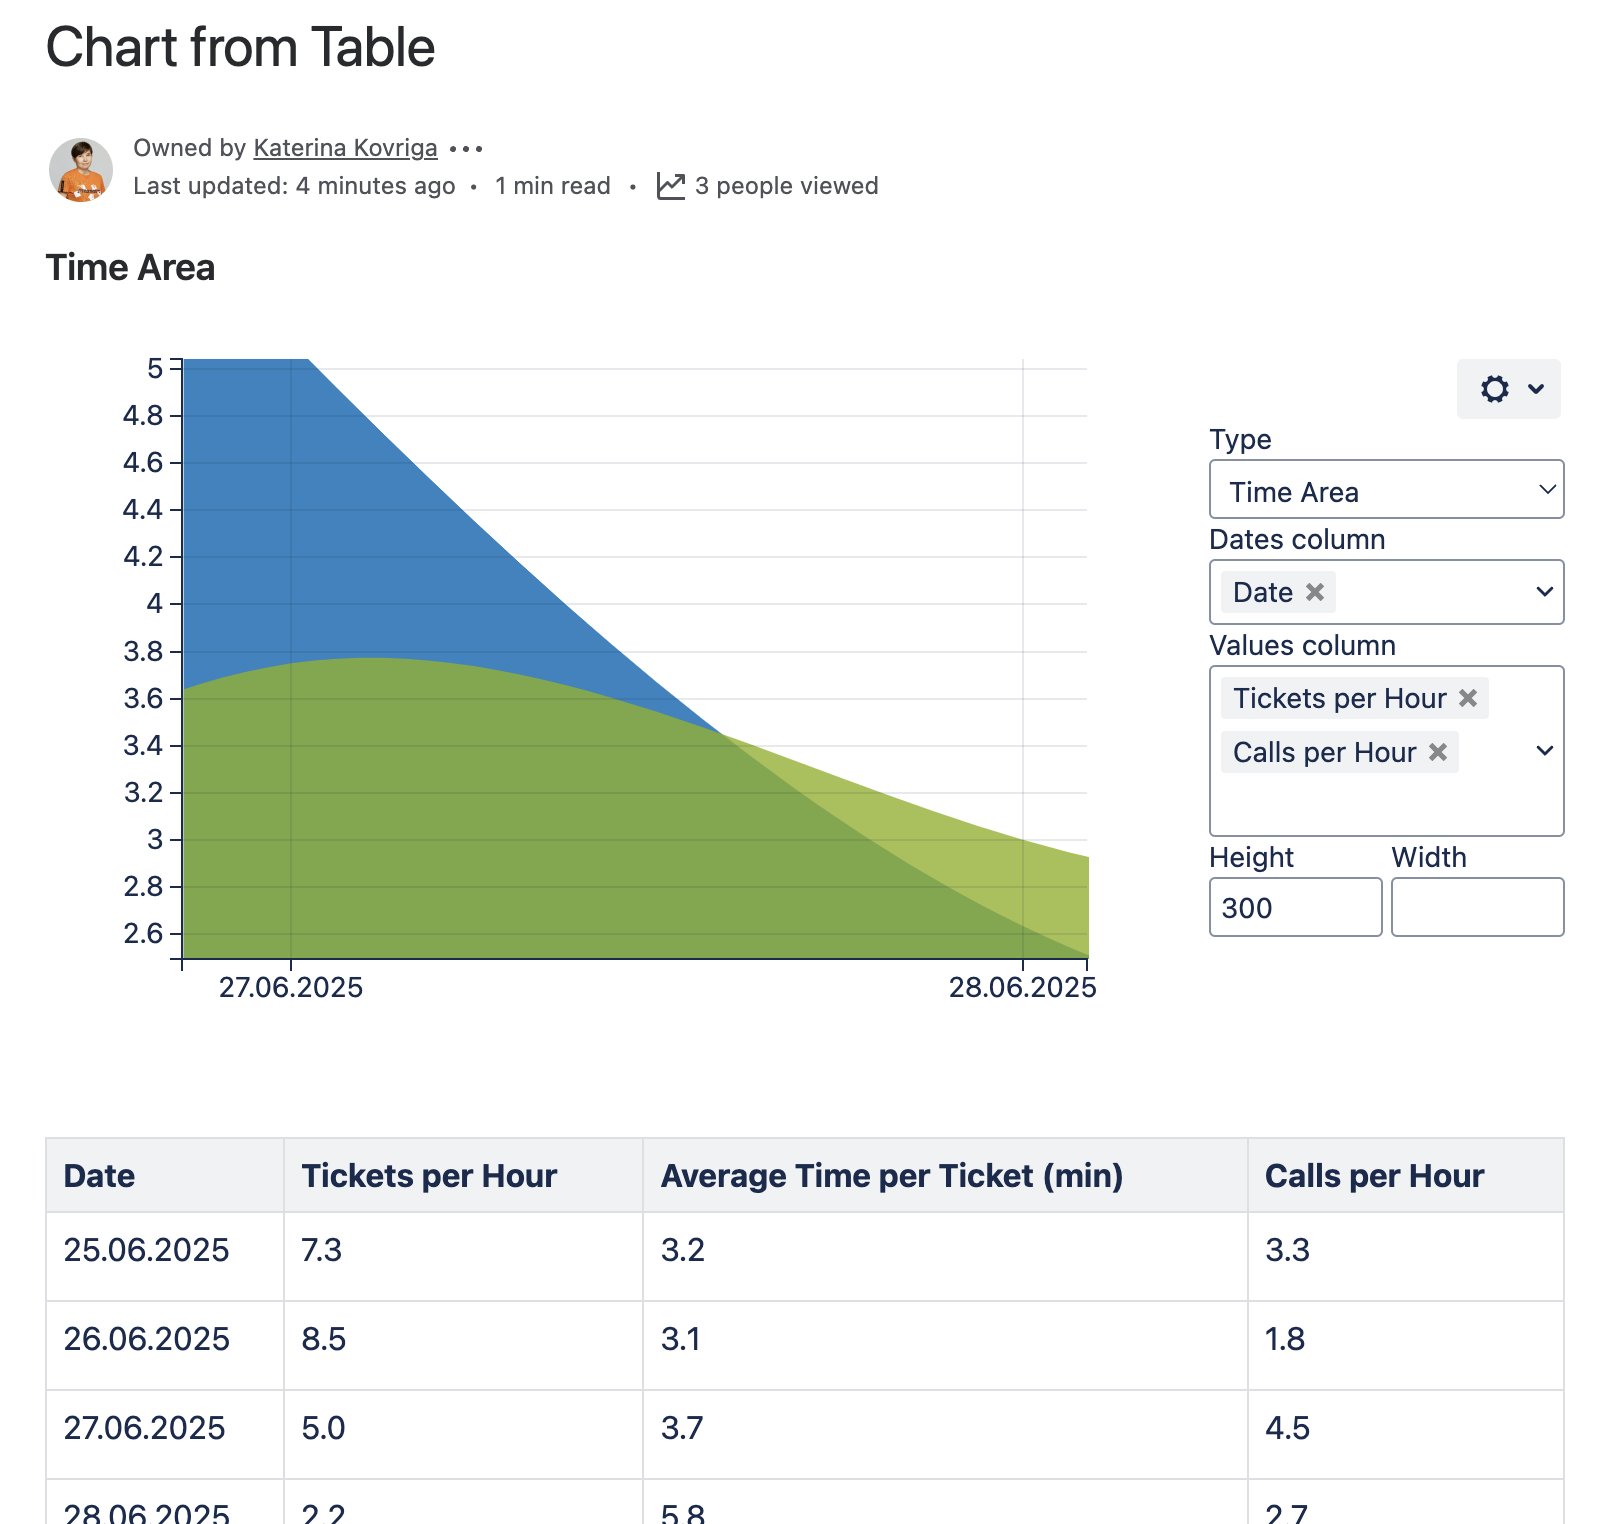Click the page analytics chart icon
Image resolution: width=1600 pixels, height=1524 pixels.
coord(670,186)
